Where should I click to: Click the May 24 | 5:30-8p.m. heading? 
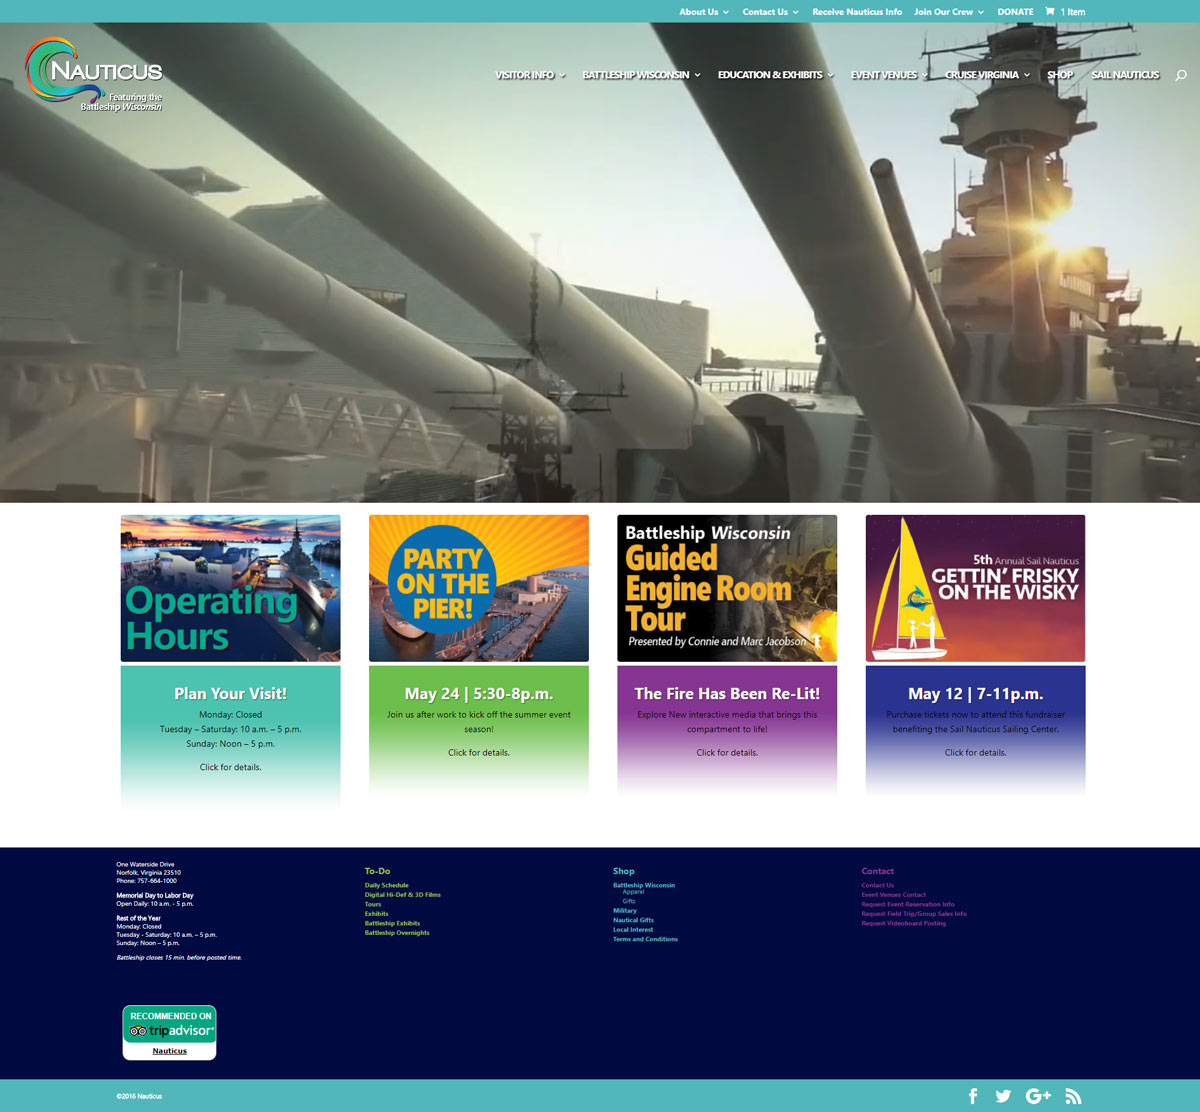click(479, 693)
